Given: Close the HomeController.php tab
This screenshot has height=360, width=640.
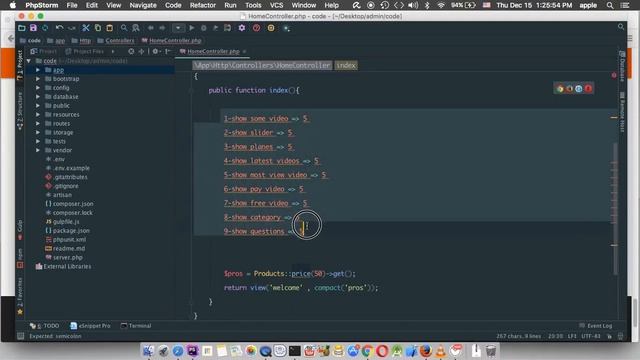Looking at the screenshot, I should (244, 51).
